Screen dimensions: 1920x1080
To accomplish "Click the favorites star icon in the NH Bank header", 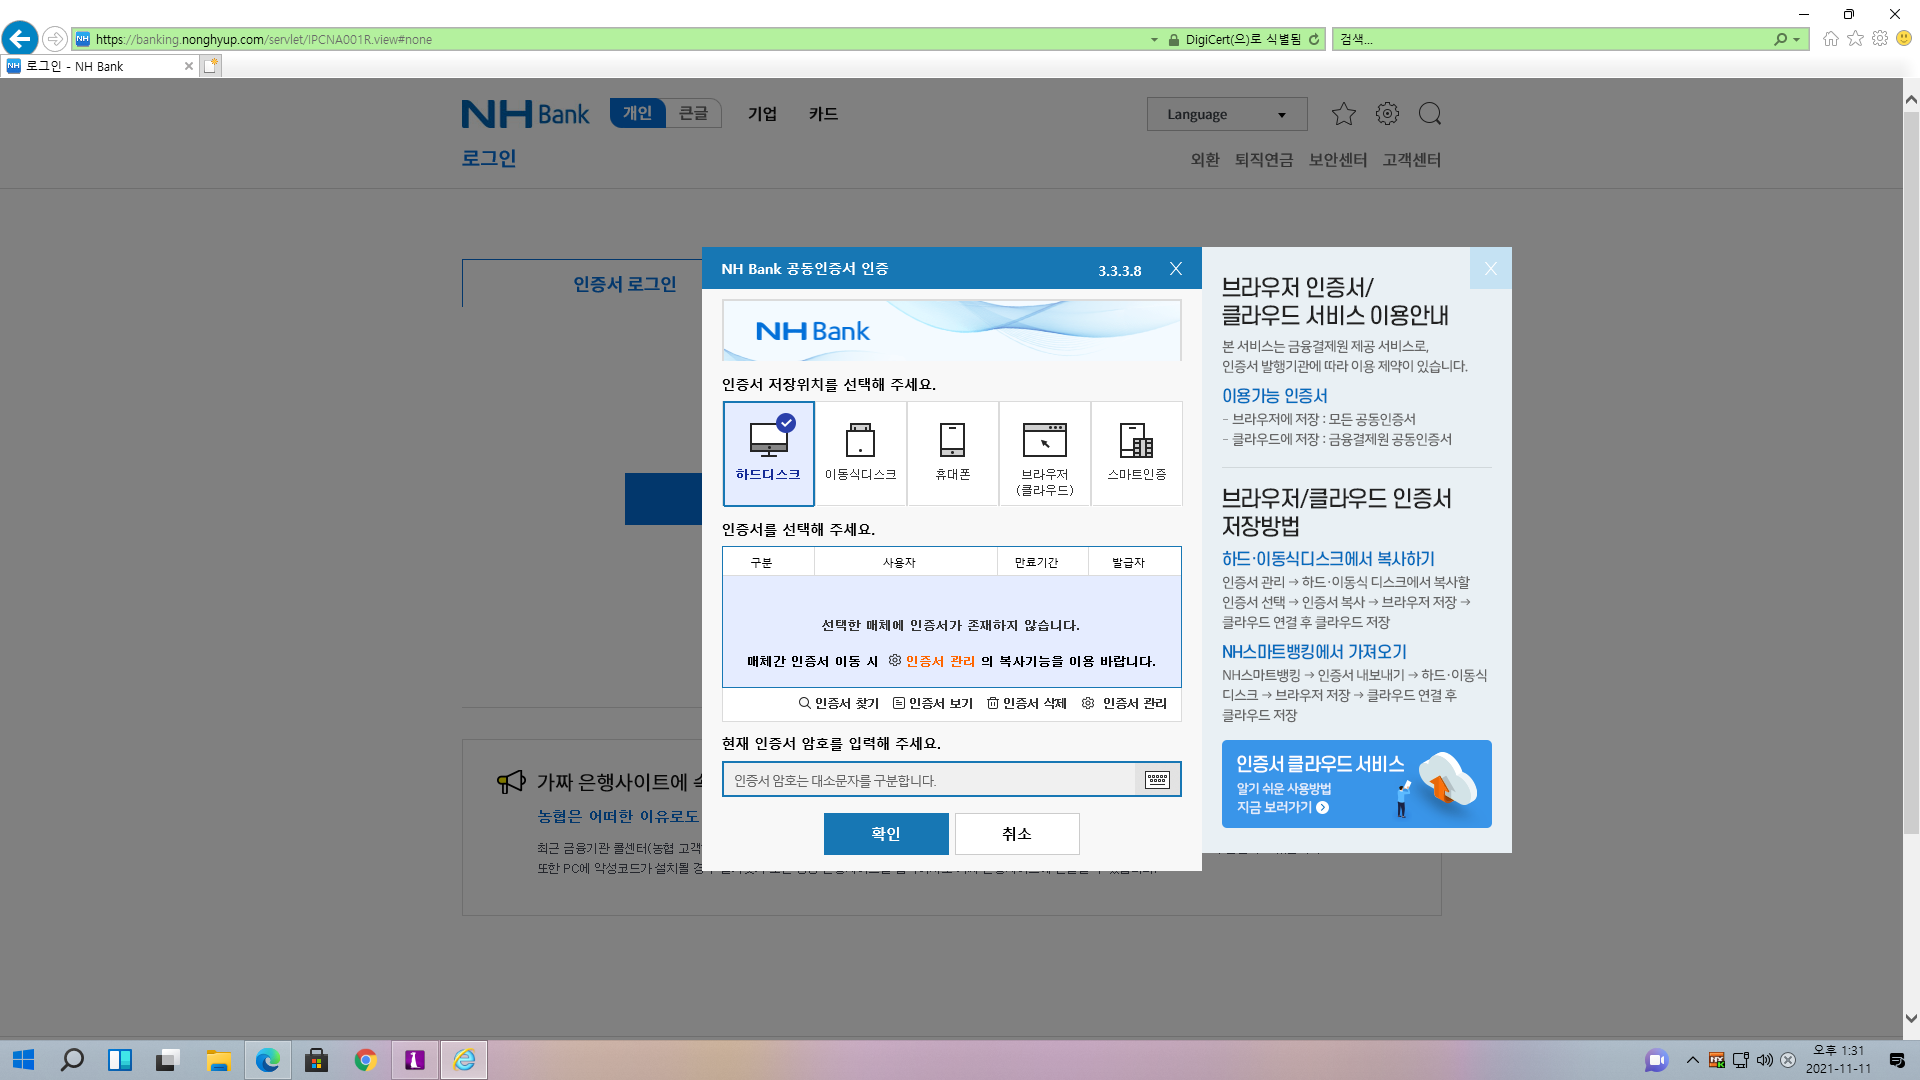I will (1343, 114).
